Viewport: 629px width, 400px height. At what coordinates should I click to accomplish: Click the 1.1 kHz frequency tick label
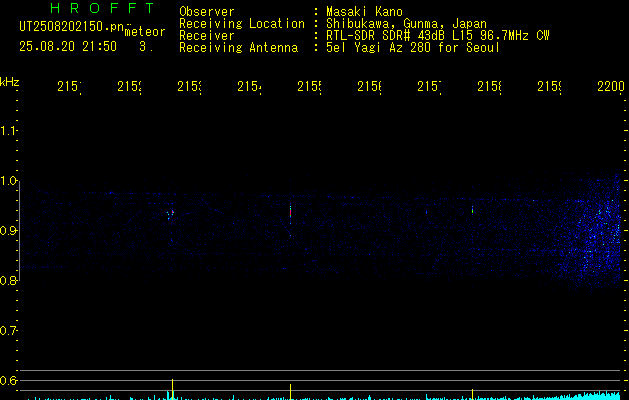coord(8,131)
